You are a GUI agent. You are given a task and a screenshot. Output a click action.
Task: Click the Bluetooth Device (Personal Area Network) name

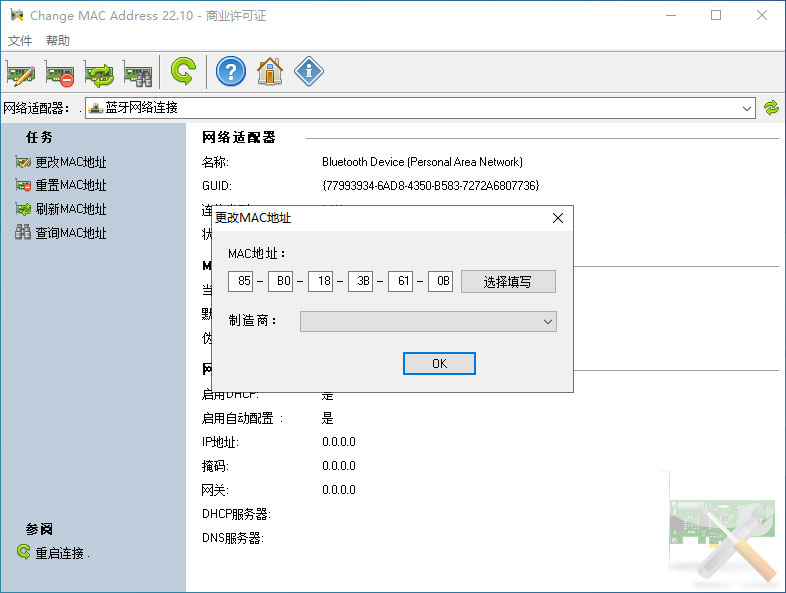coord(422,162)
